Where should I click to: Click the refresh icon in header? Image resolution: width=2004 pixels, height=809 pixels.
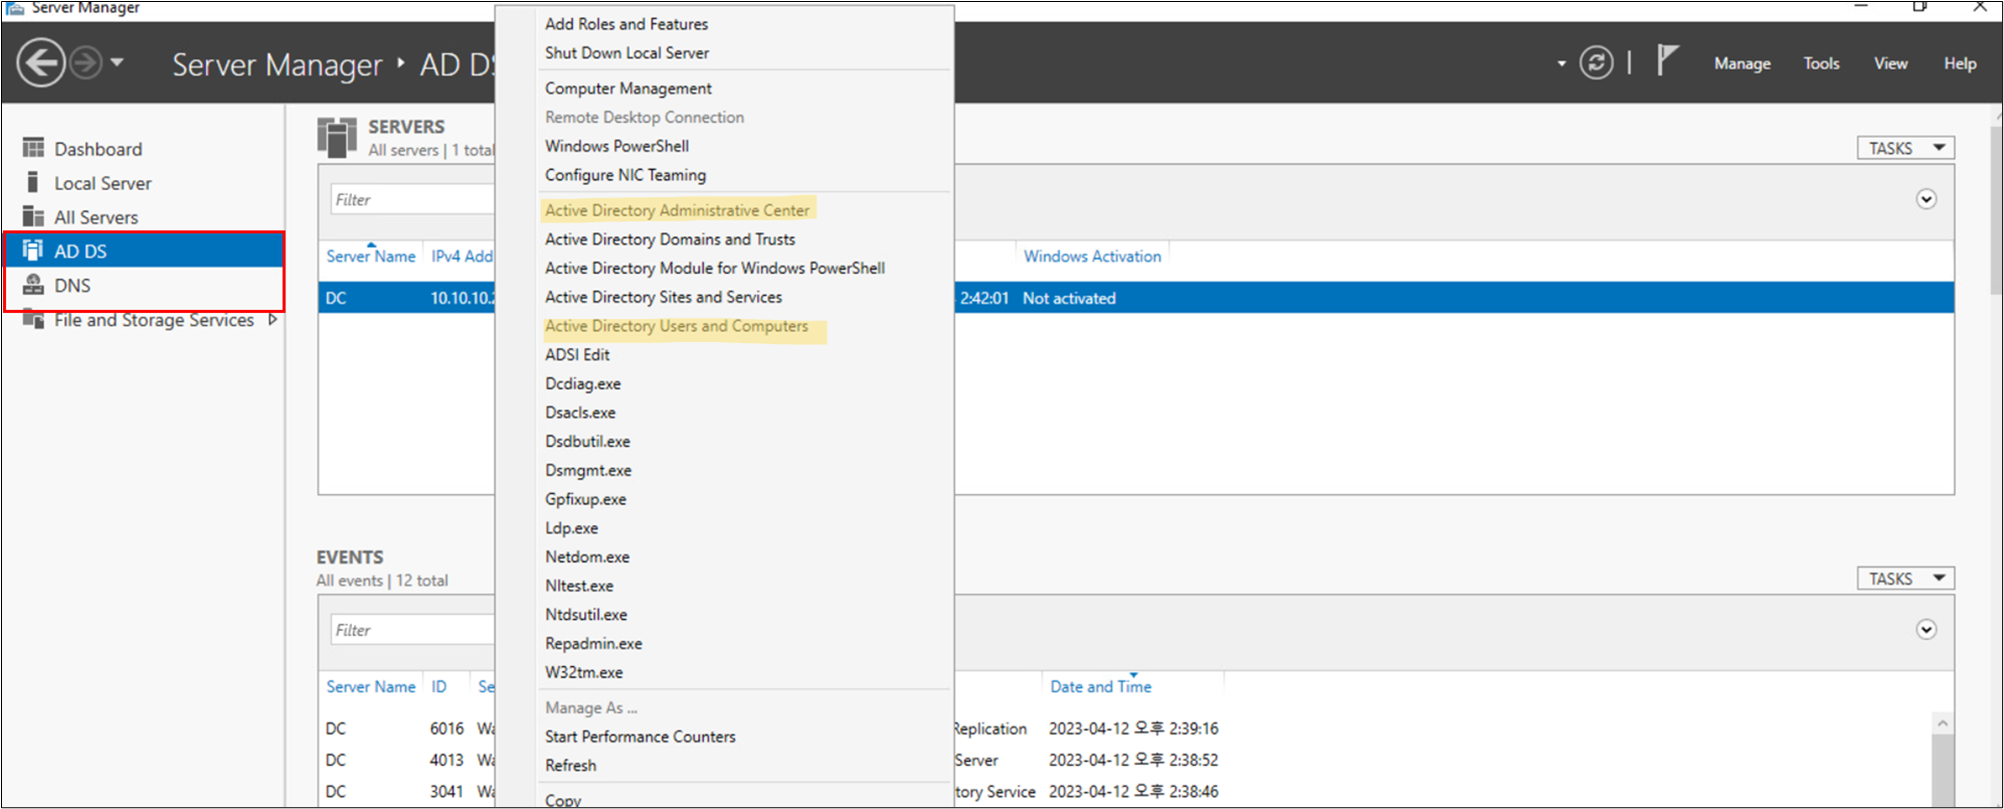[x=1596, y=63]
